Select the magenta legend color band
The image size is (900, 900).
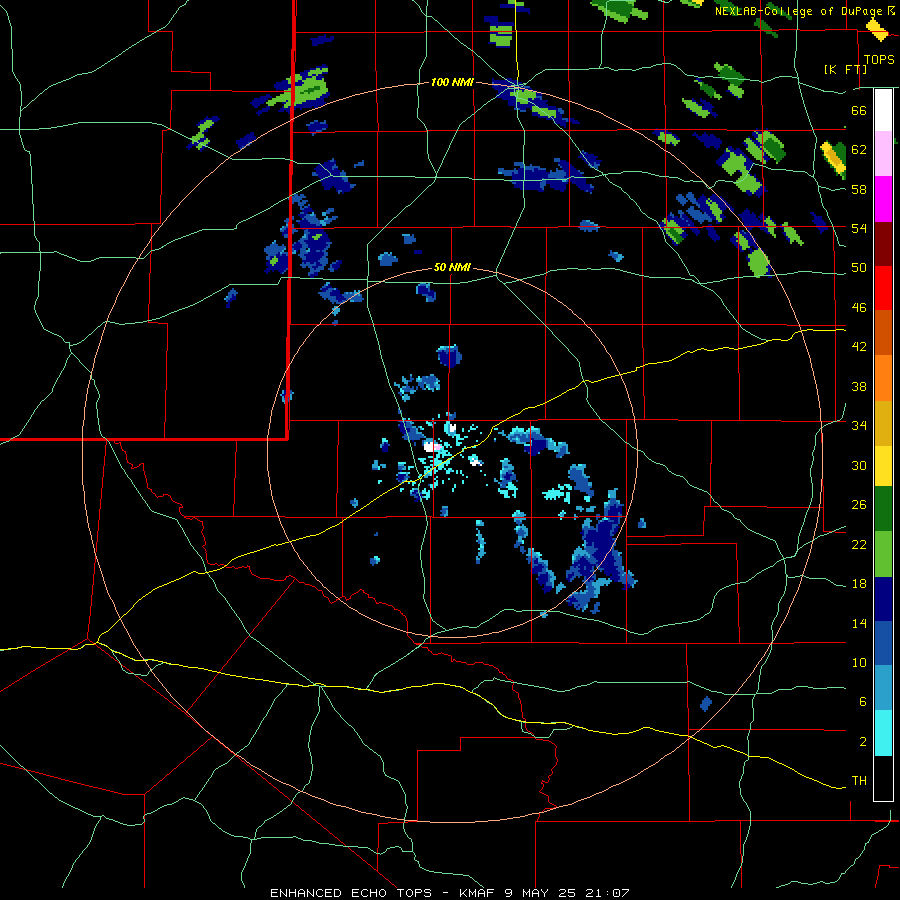click(883, 199)
